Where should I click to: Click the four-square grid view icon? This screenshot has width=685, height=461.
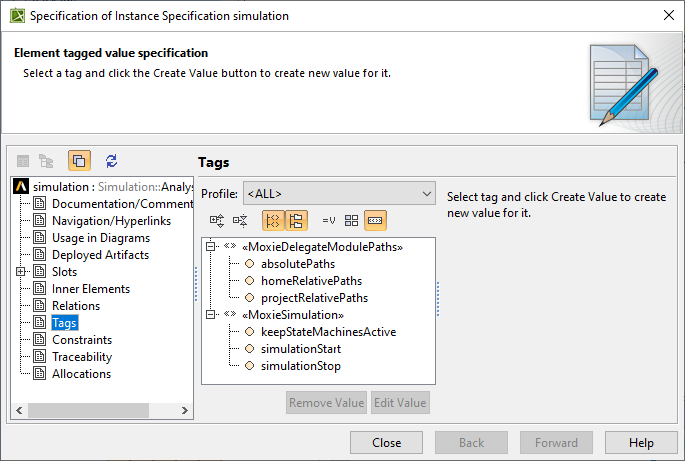351,220
